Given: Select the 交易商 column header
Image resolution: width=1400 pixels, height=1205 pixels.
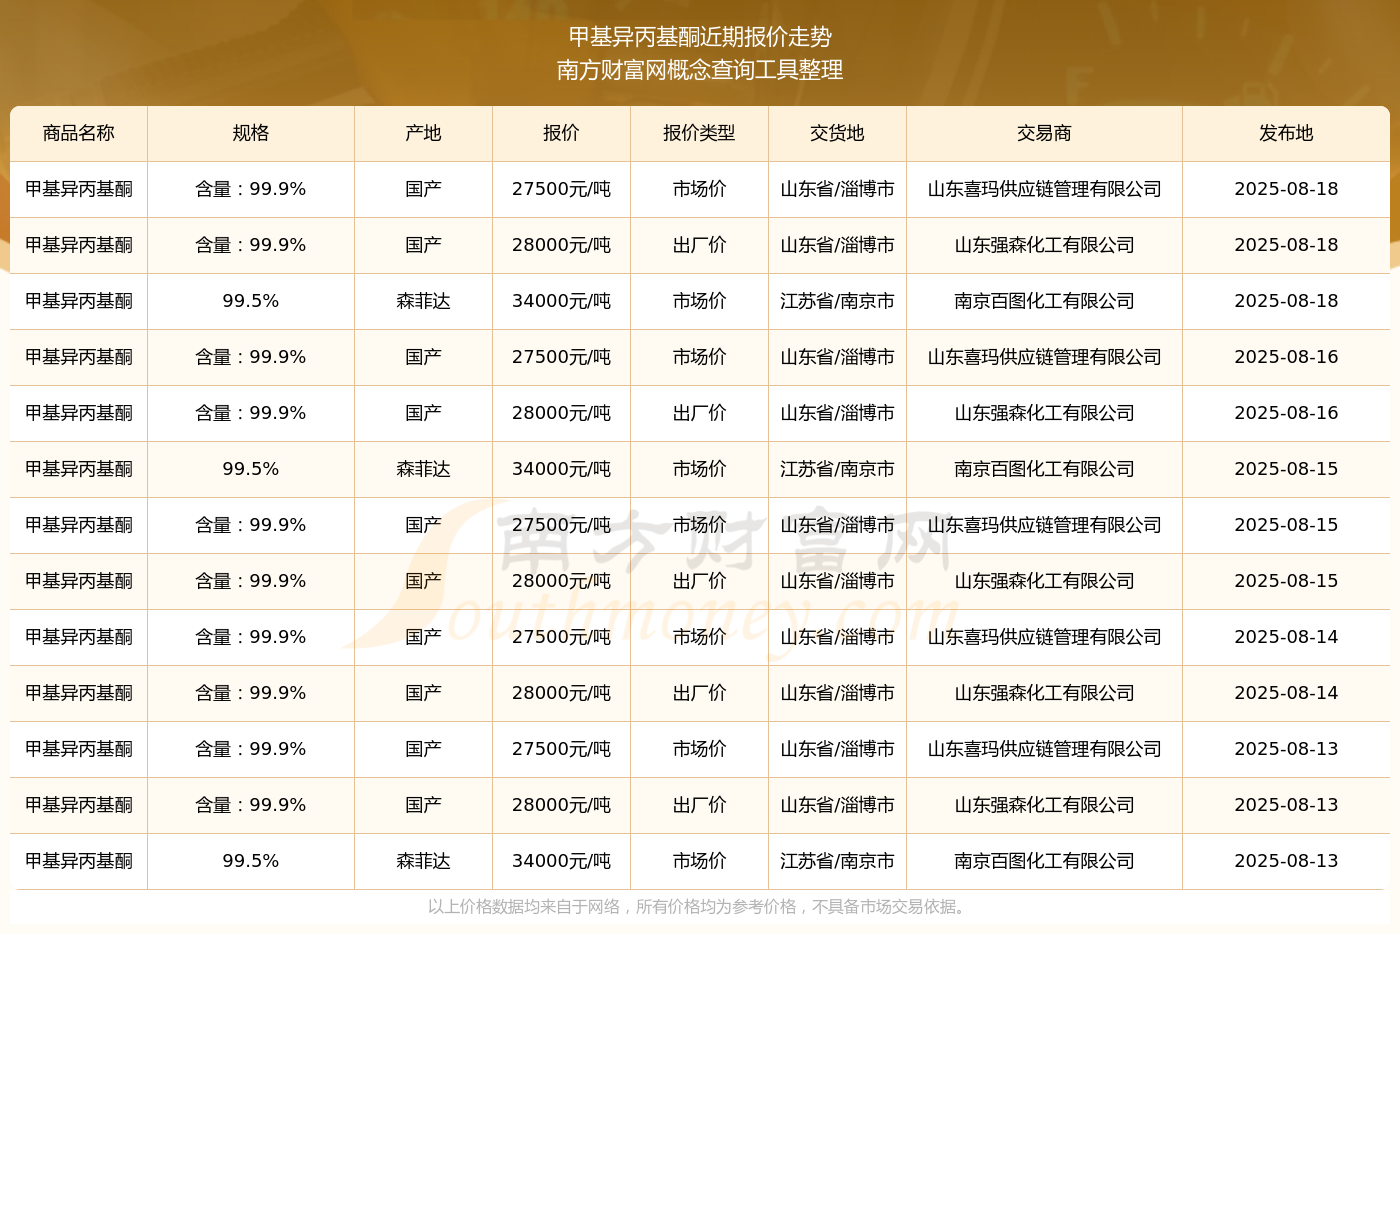Looking at the screenshot, I should tap(1044, 133).
